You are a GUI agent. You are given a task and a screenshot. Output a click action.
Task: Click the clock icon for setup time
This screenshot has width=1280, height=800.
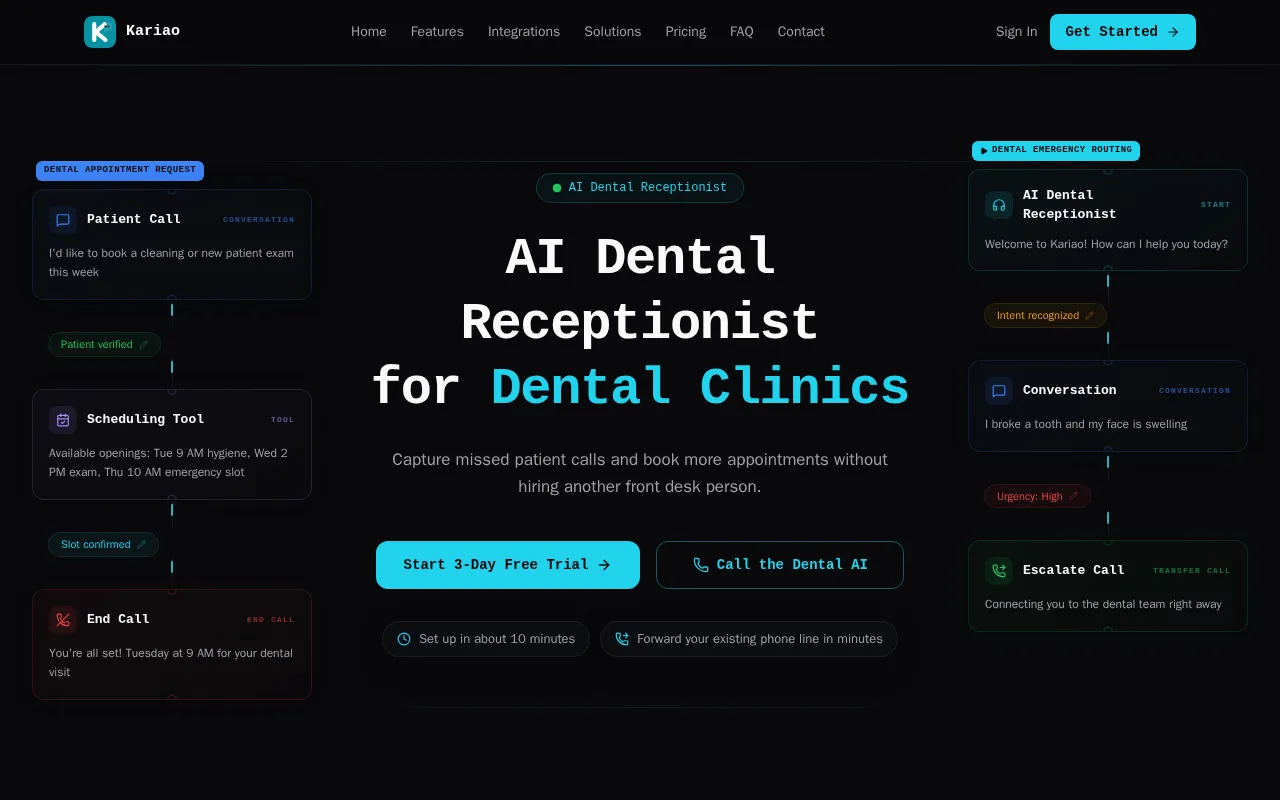pyautogui.click(x=404, y=639)
